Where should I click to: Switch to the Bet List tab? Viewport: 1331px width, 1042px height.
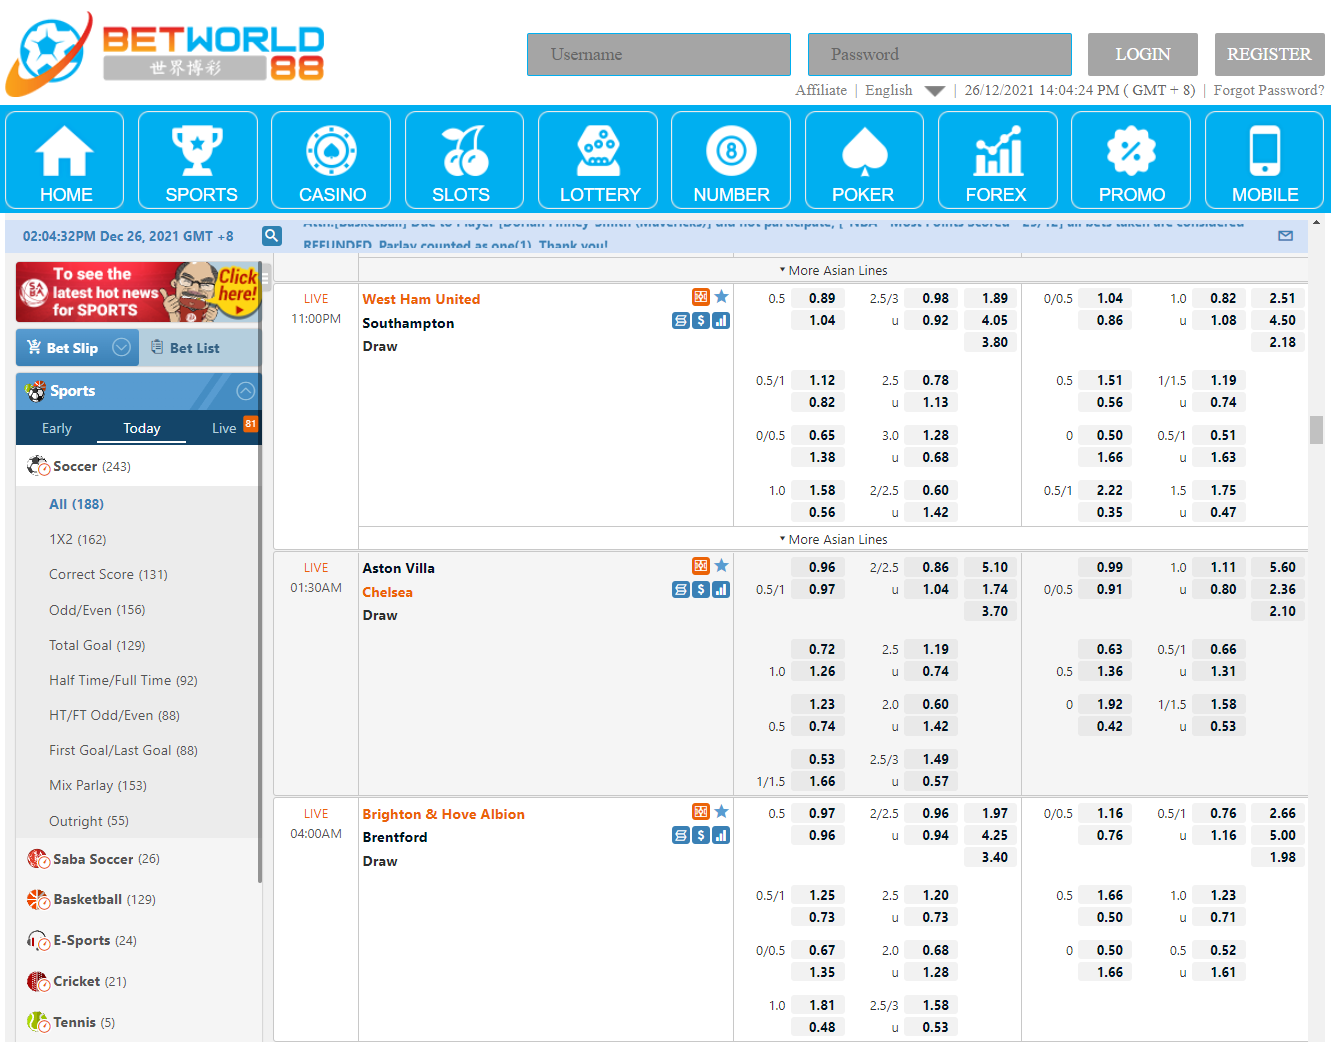point(194,348)
